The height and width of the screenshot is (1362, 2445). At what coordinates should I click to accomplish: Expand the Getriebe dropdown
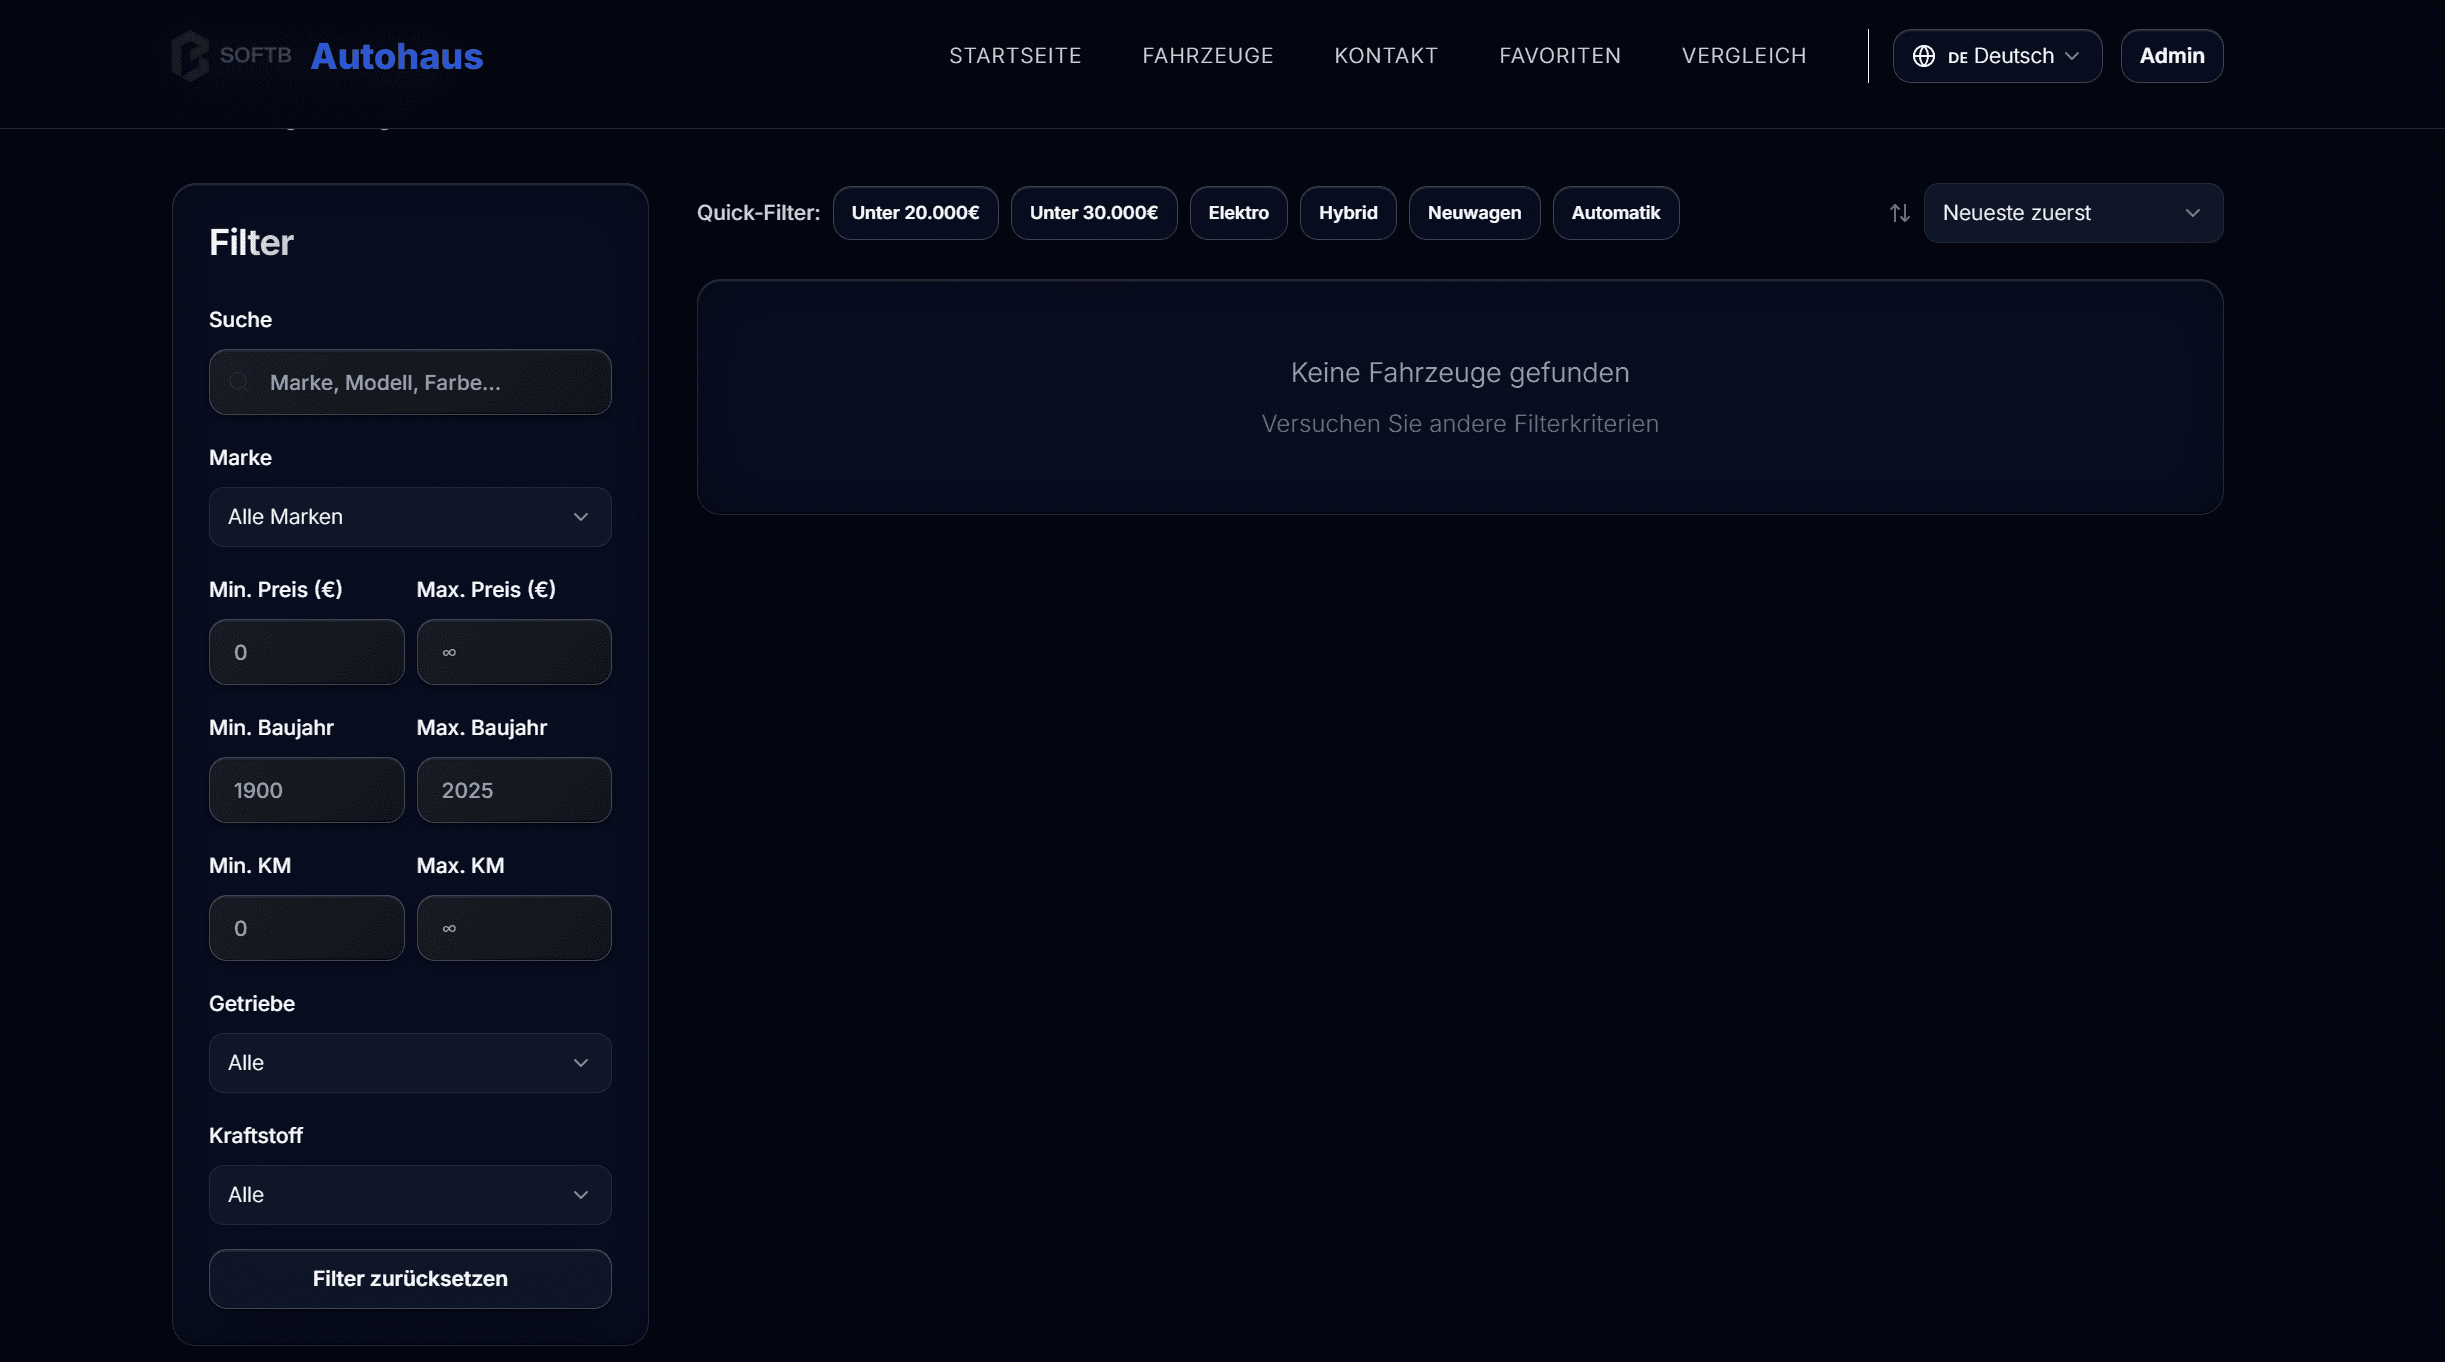[409, 1063]
